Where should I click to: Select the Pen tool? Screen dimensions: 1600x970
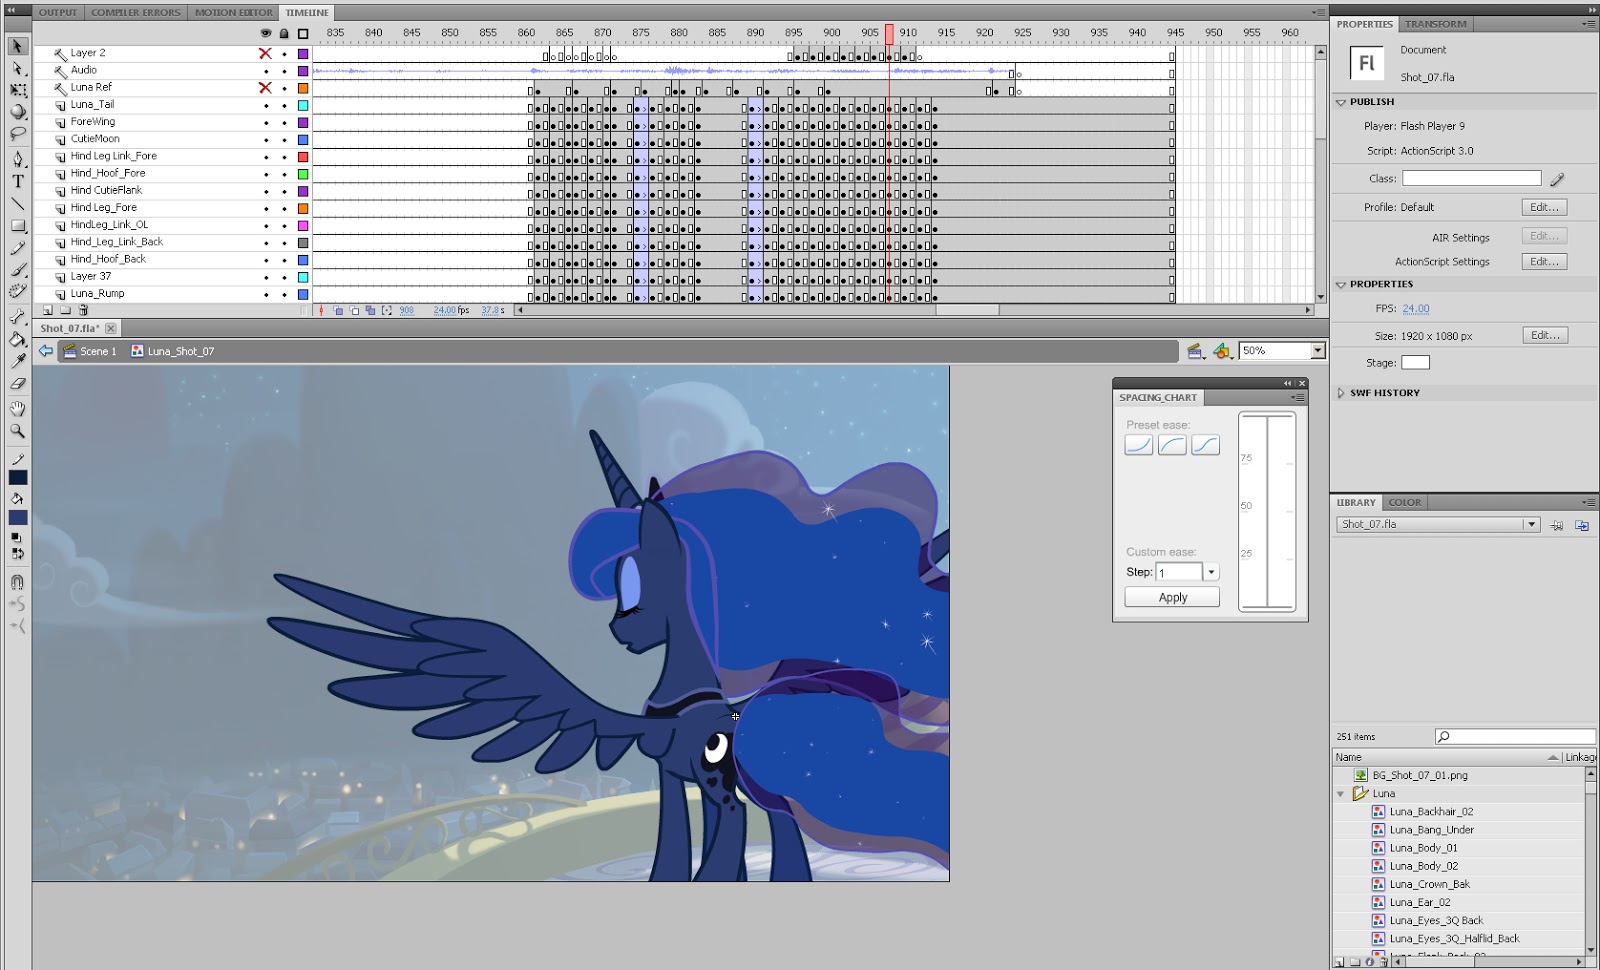point(17,160)
